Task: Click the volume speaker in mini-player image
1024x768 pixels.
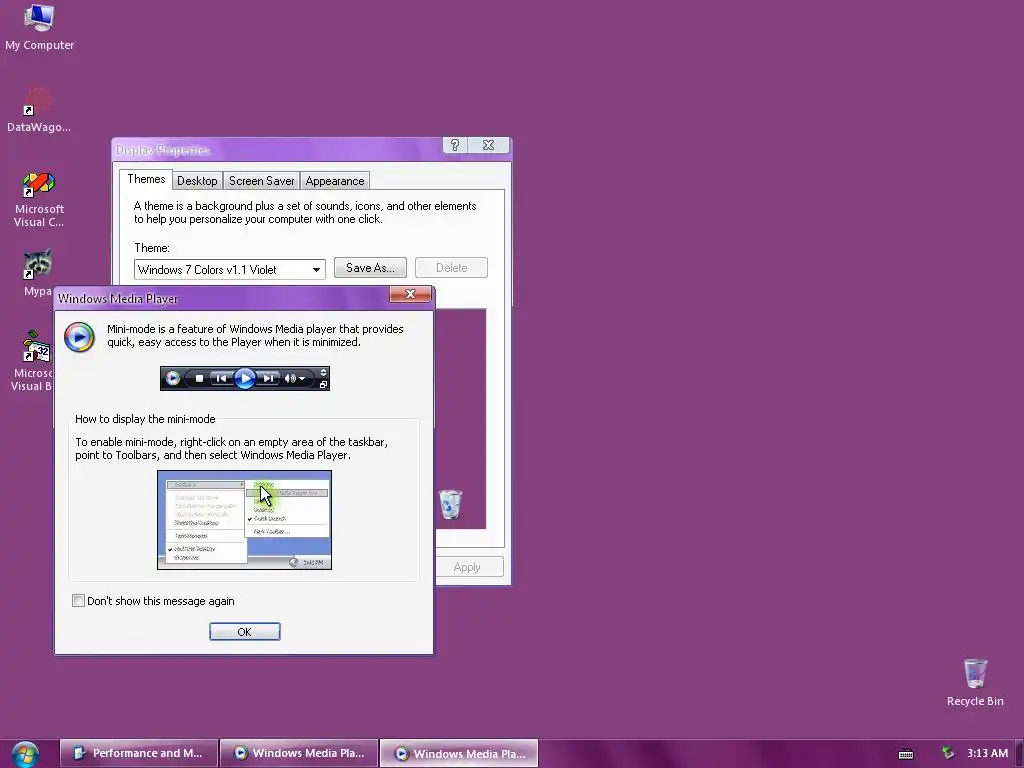Action: (x=291, y=378)
